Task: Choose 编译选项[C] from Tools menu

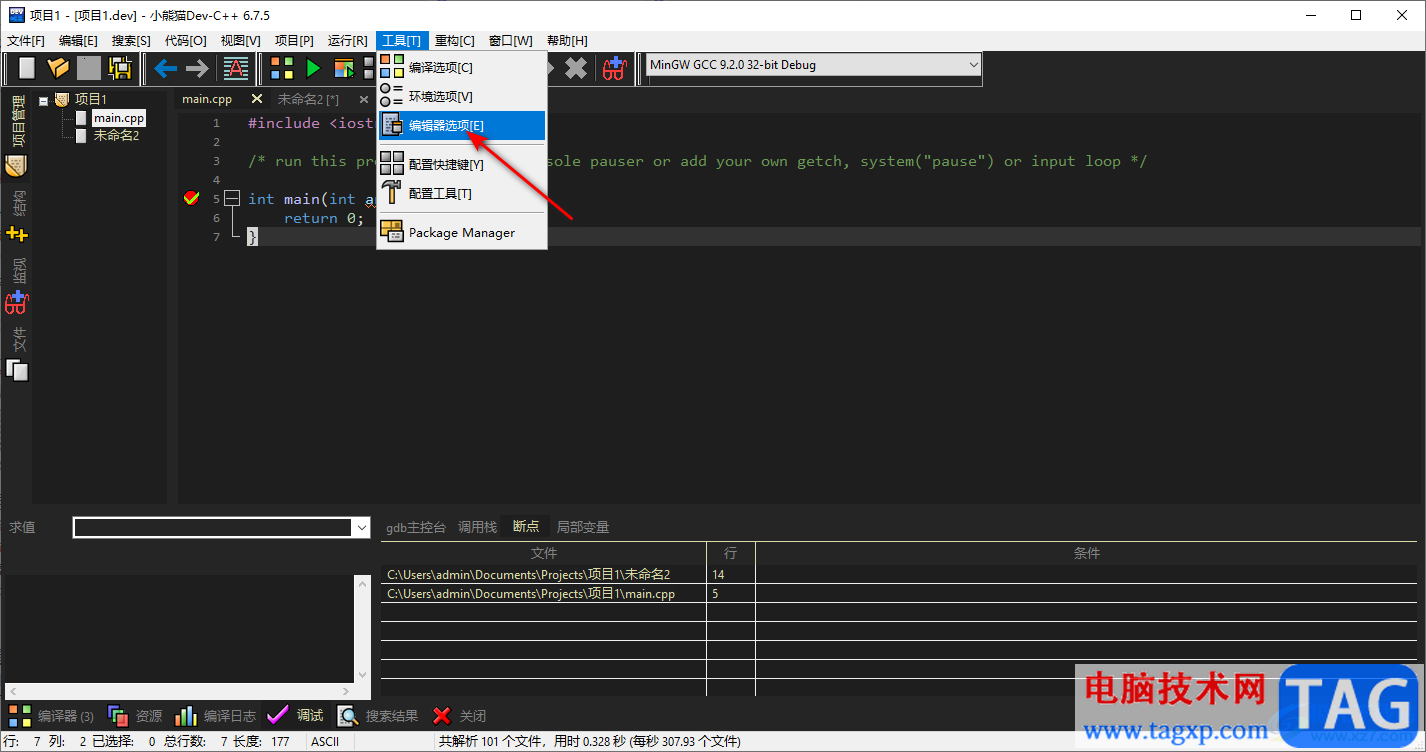Action: (461, 67)
